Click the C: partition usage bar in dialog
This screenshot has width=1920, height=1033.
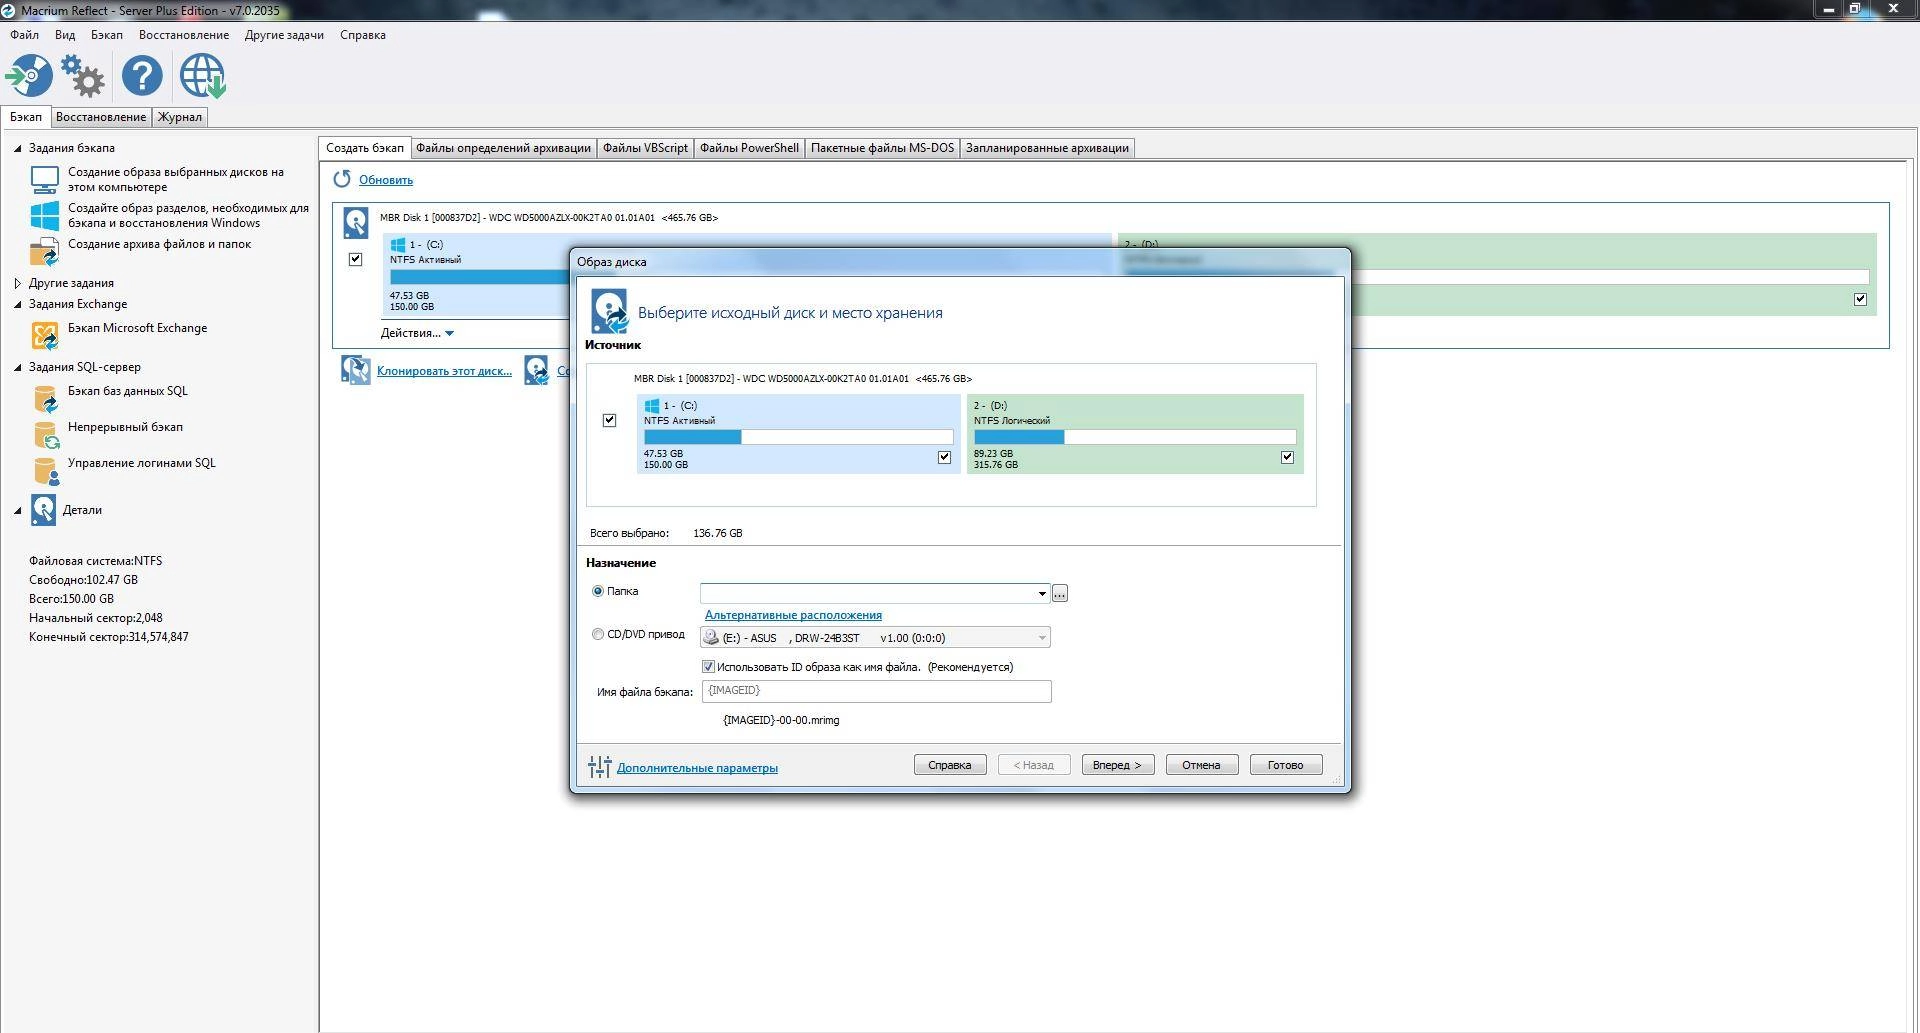click(x=799, y=437)
